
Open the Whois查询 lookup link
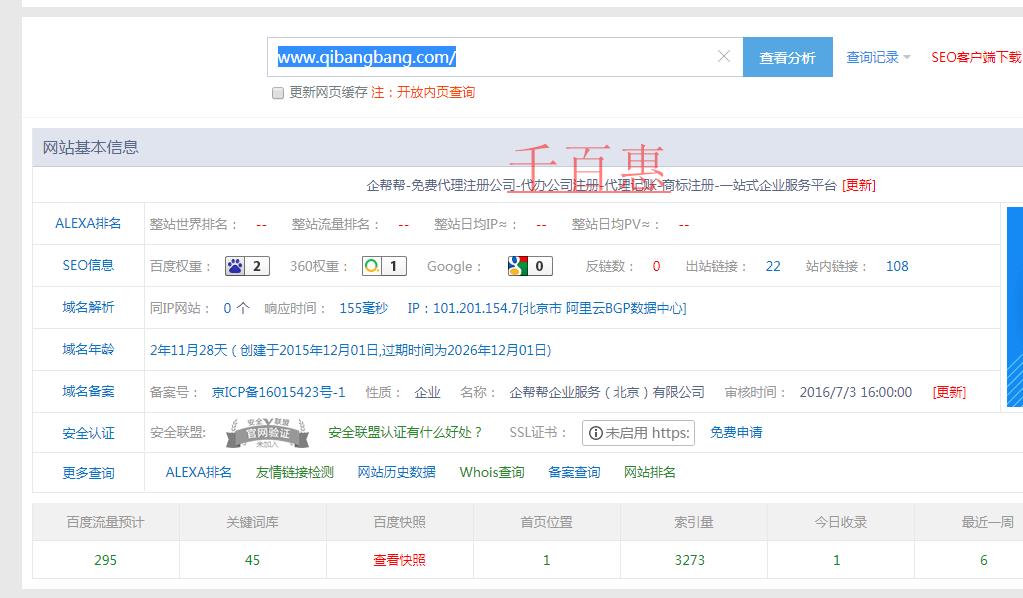(x=491, y=471)
